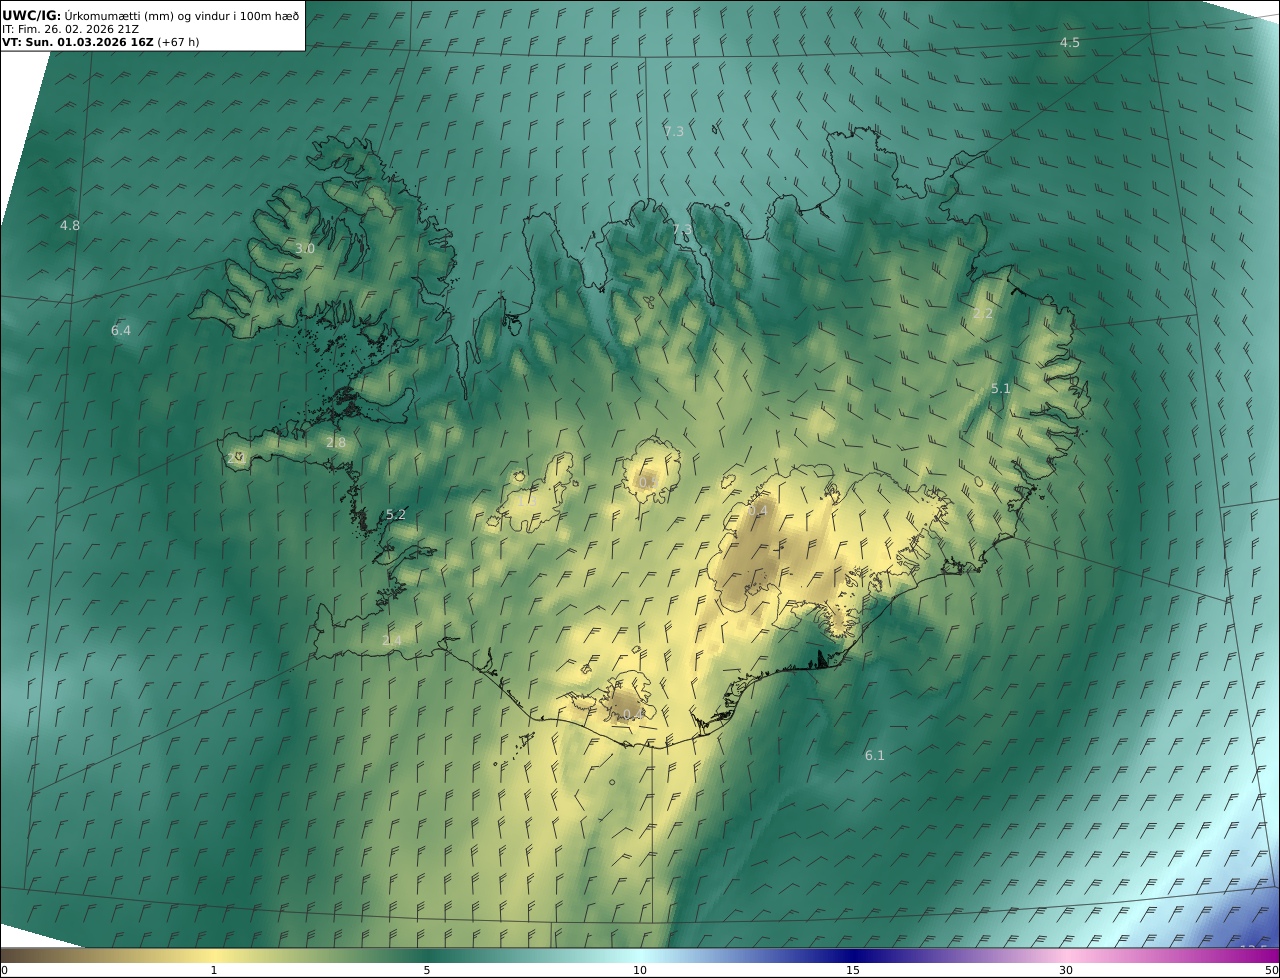Viewport: 1280px width, 978px height.
Task: Click the 1.3 value on Langjökull glacier
Action: point(527,499)
